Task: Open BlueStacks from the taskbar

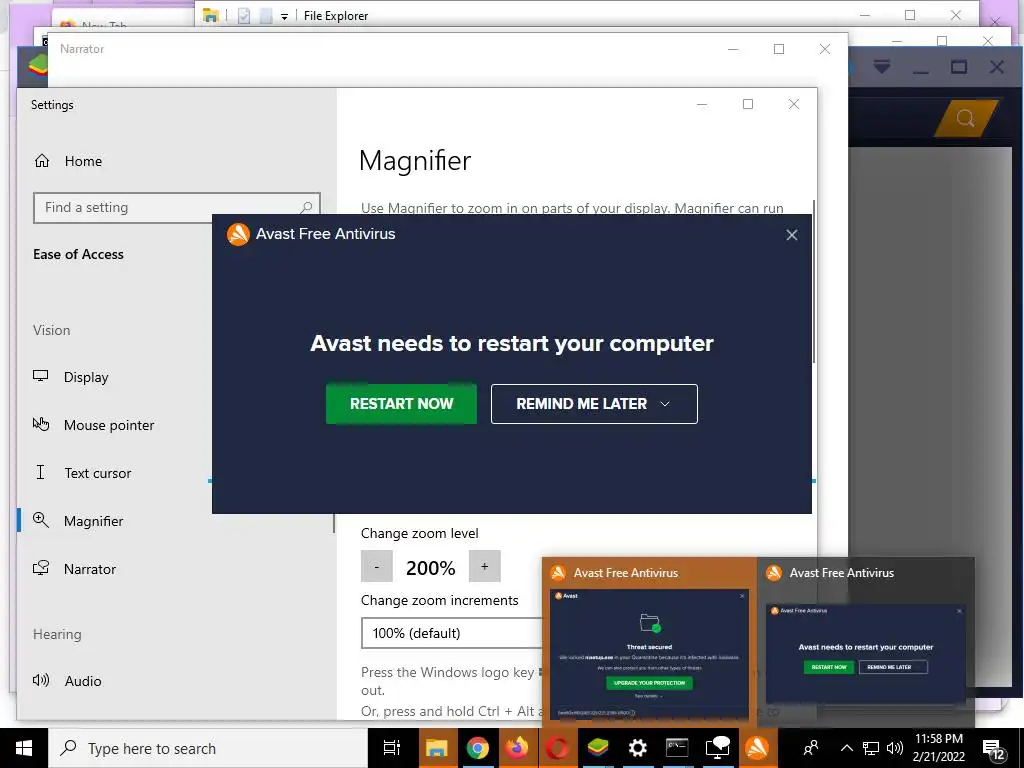Action: point(597,748)
